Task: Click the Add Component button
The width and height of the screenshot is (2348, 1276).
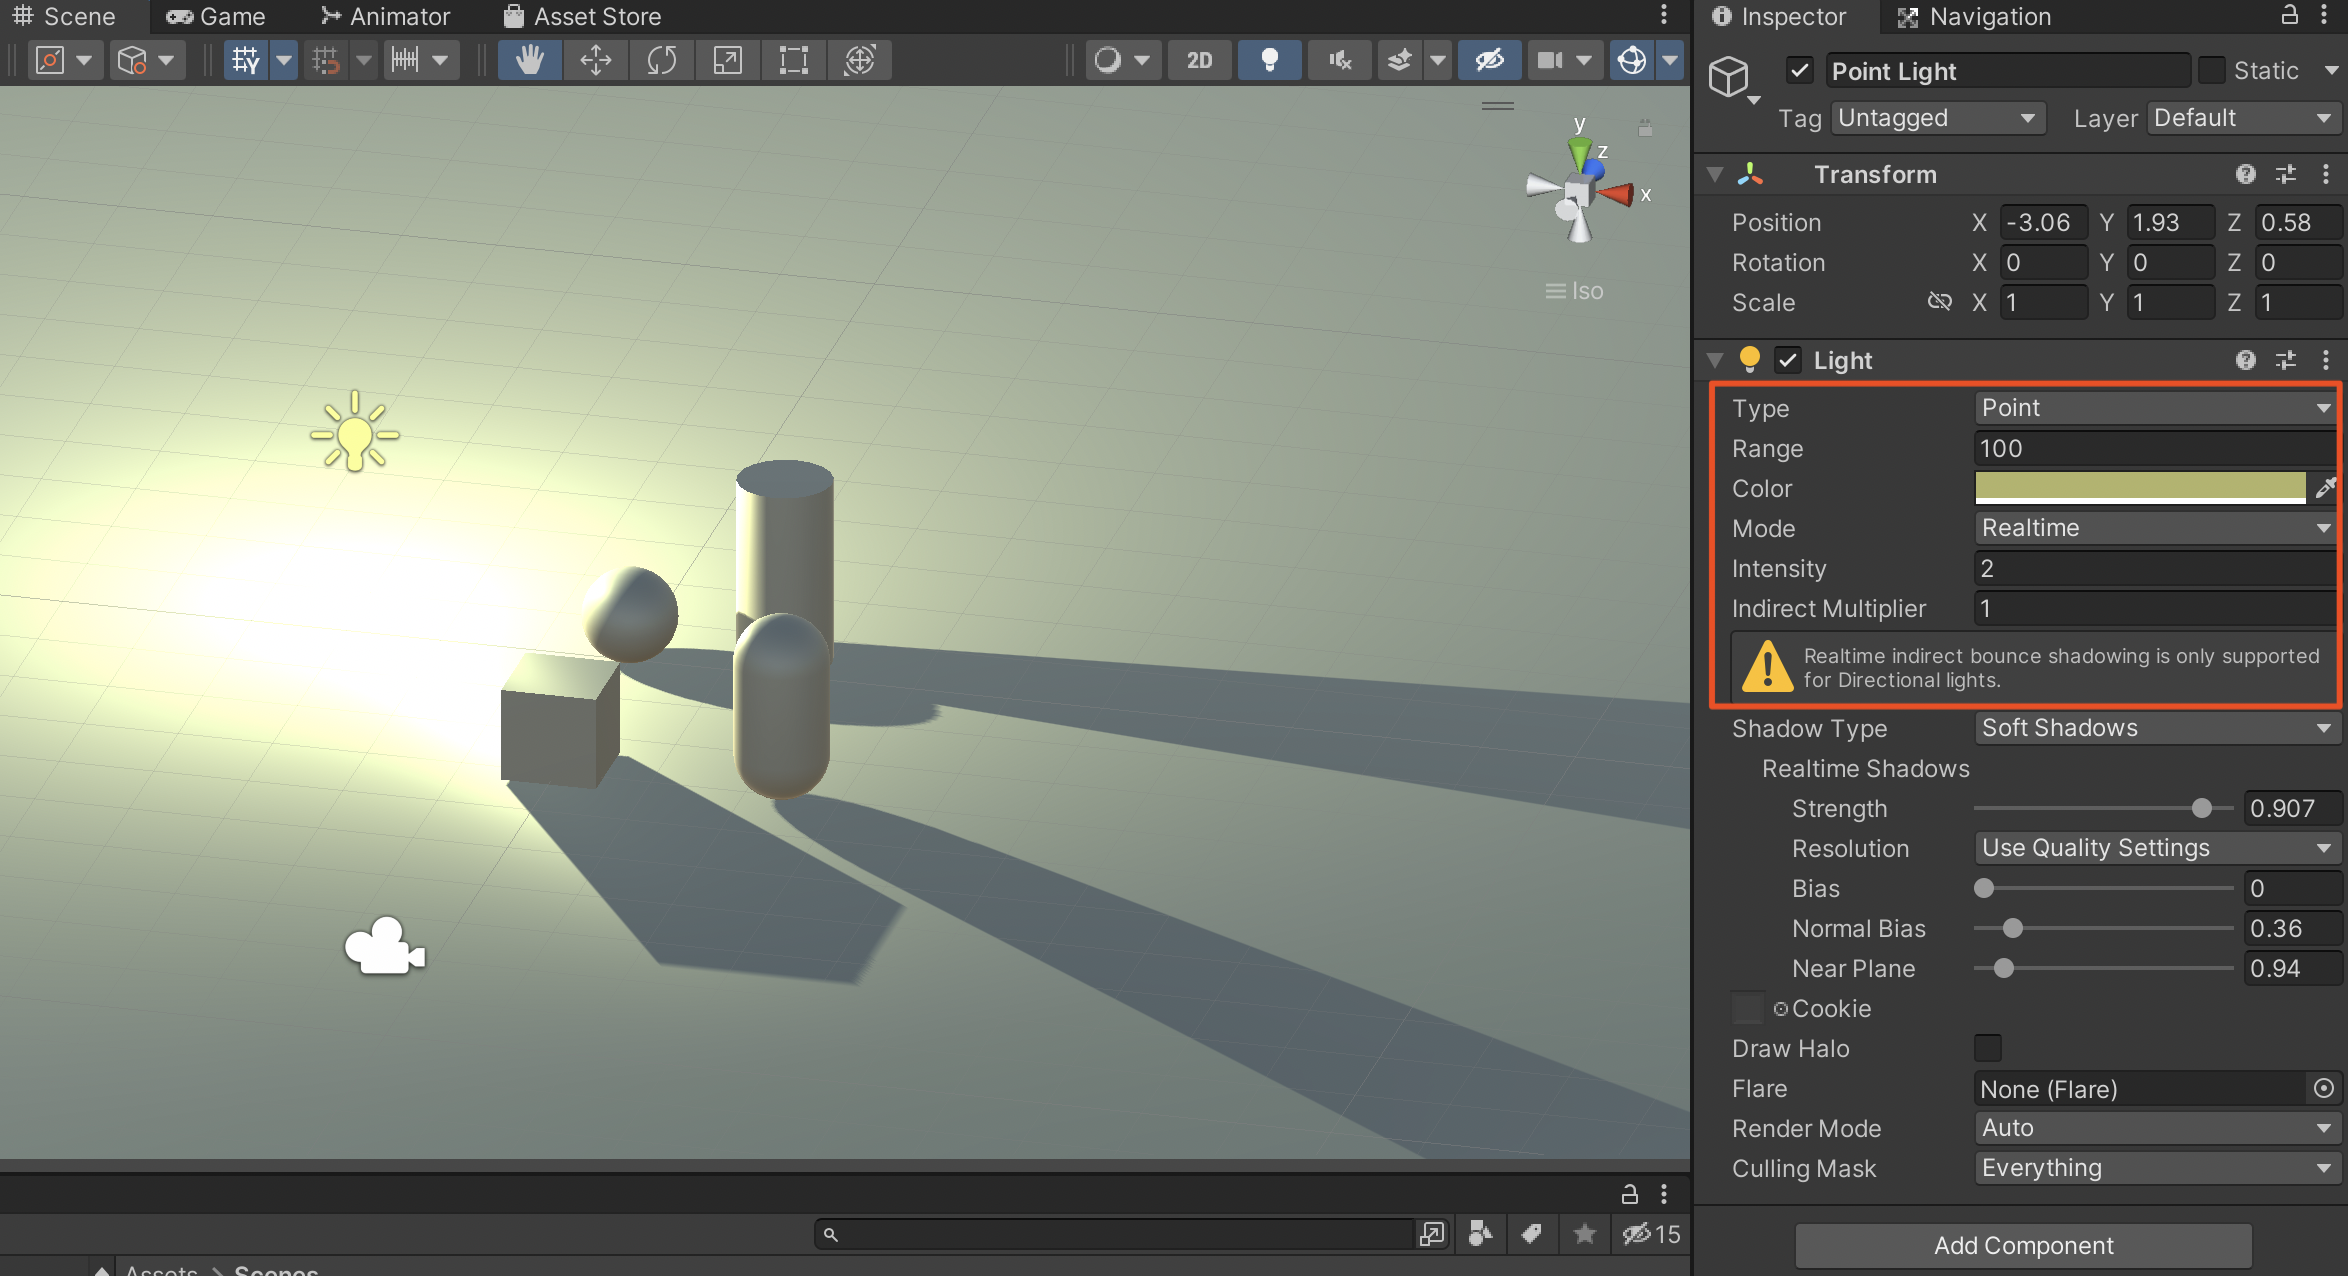Action: point(2023,1245)
